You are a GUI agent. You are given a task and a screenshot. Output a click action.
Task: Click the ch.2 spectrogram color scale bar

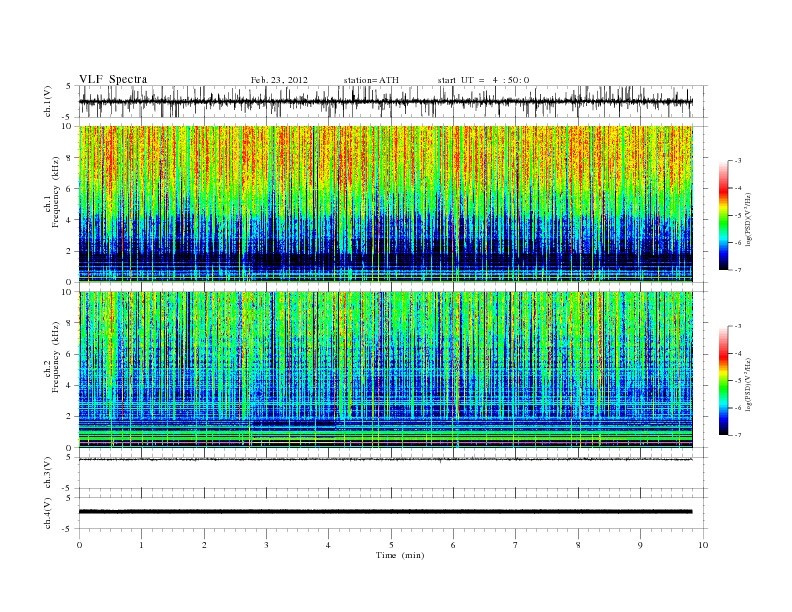724,380
